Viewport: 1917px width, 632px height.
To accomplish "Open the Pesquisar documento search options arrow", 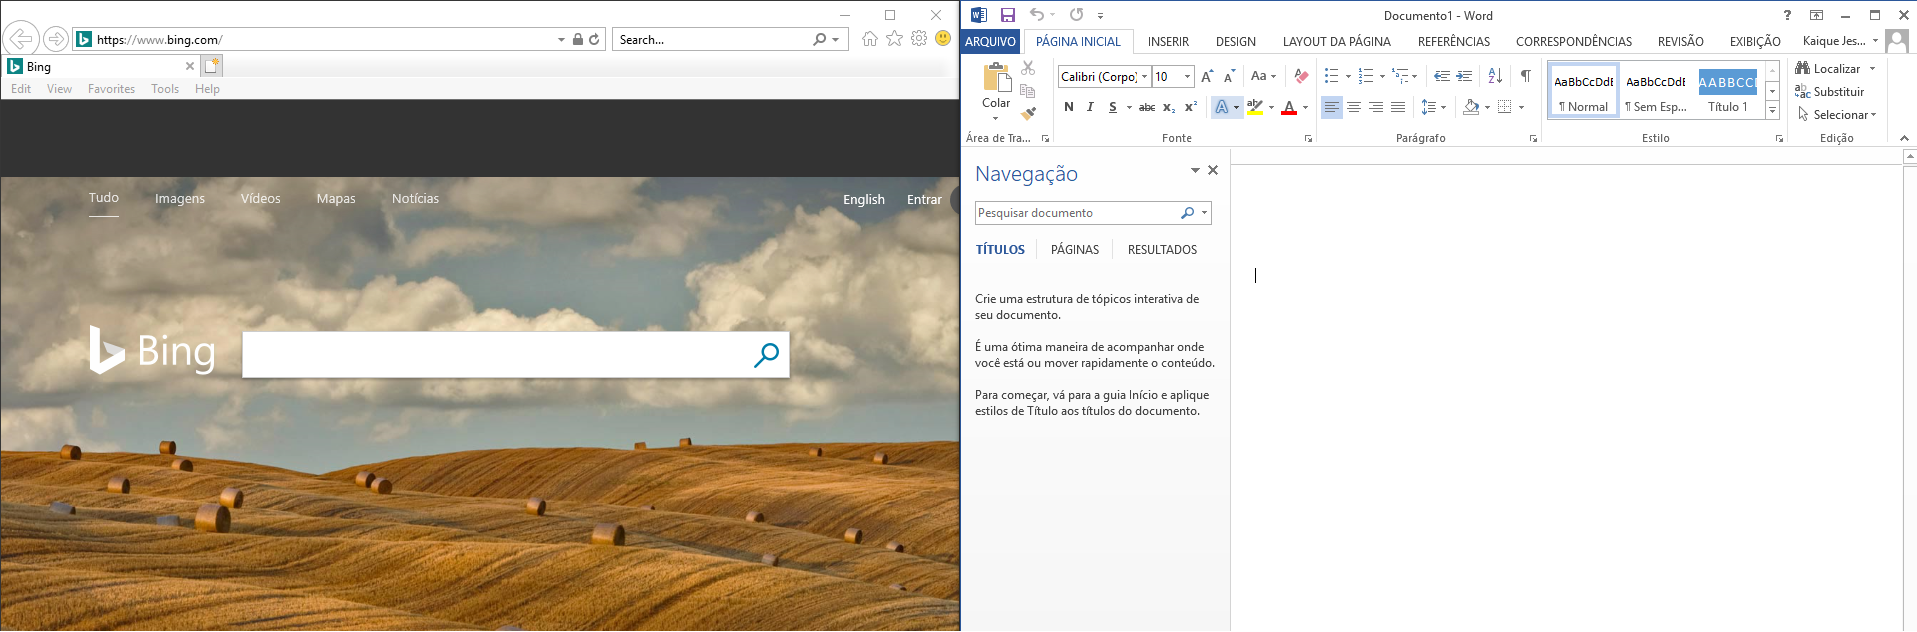I will pyautogui.click(x=1204, y=213).
